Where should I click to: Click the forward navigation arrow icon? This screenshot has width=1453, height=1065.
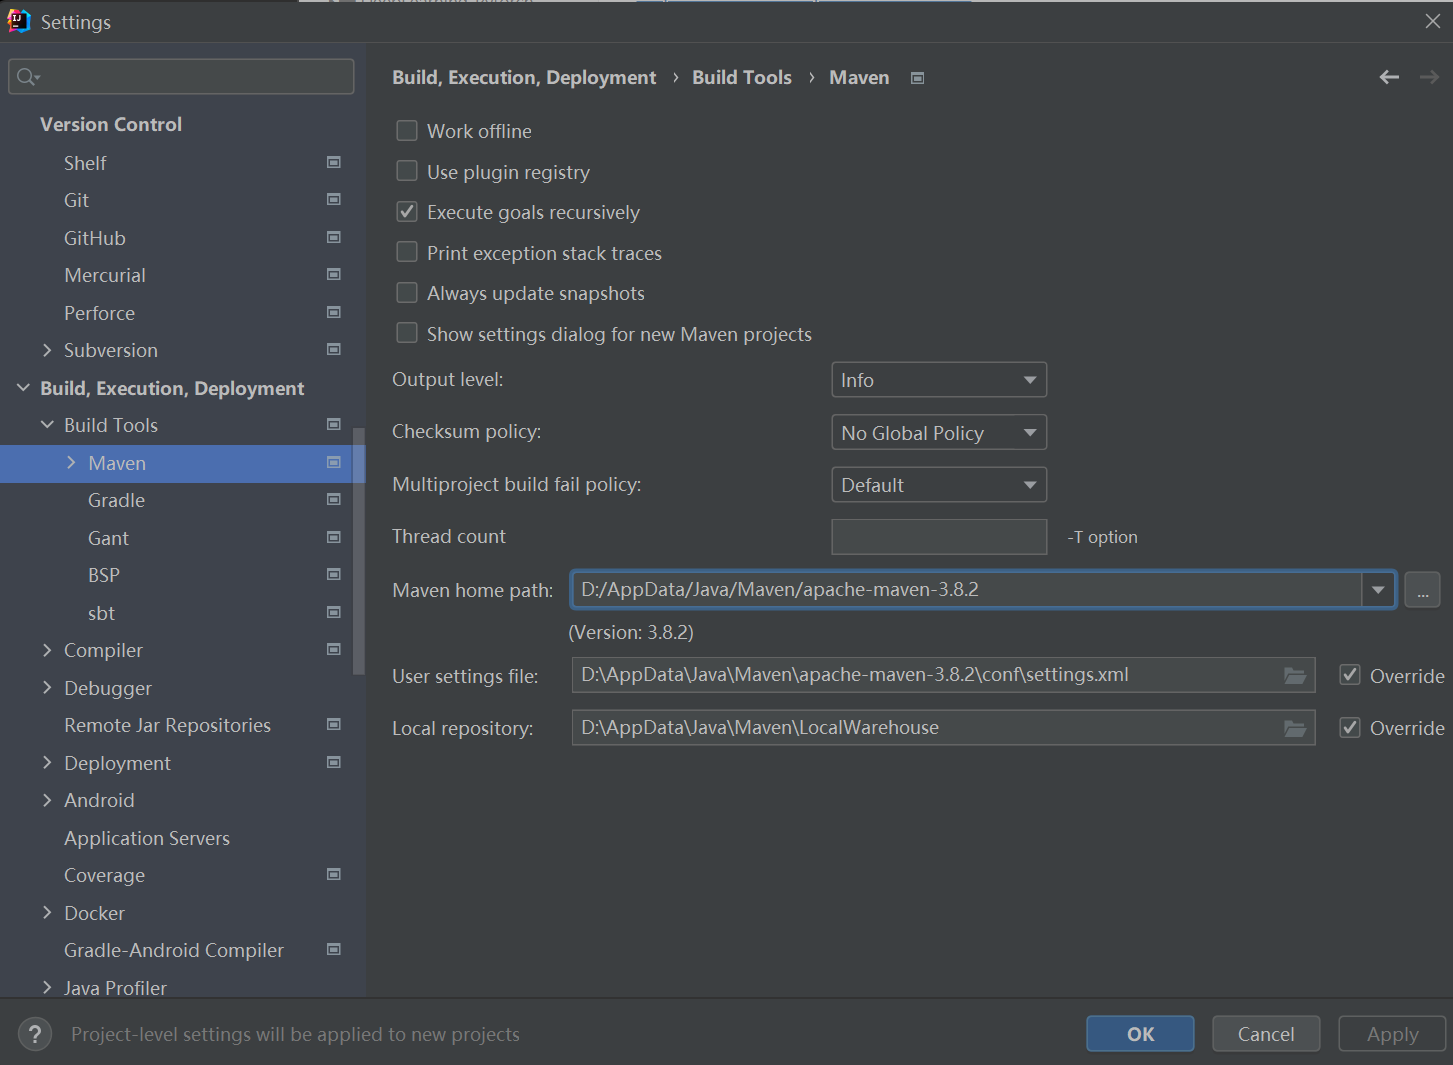tap(1429, 77)
